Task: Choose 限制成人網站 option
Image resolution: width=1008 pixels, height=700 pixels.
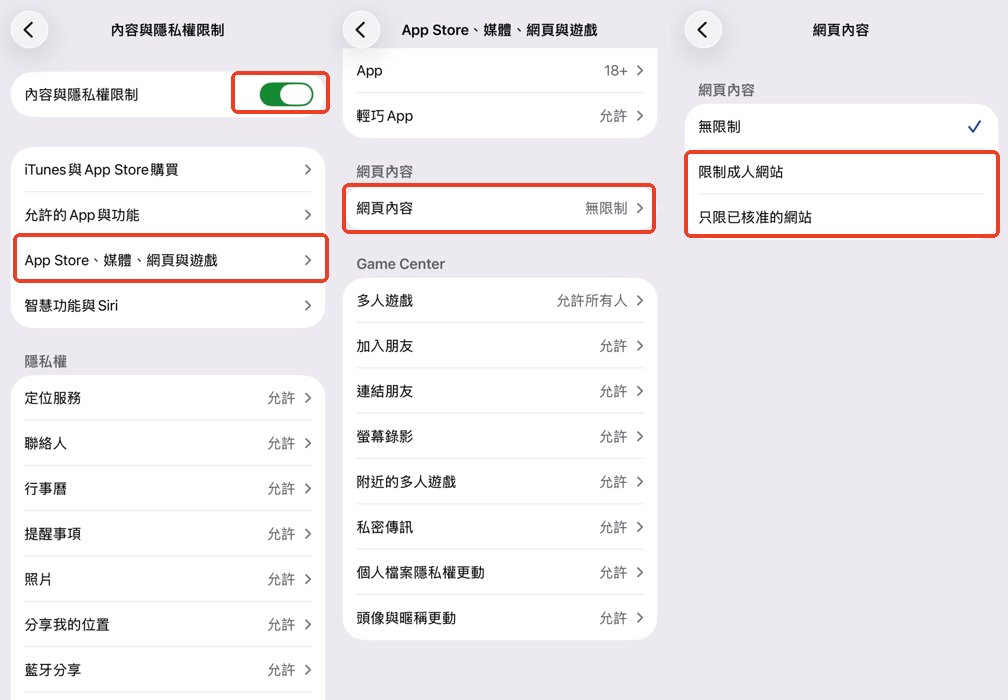Action: point(840,172)
